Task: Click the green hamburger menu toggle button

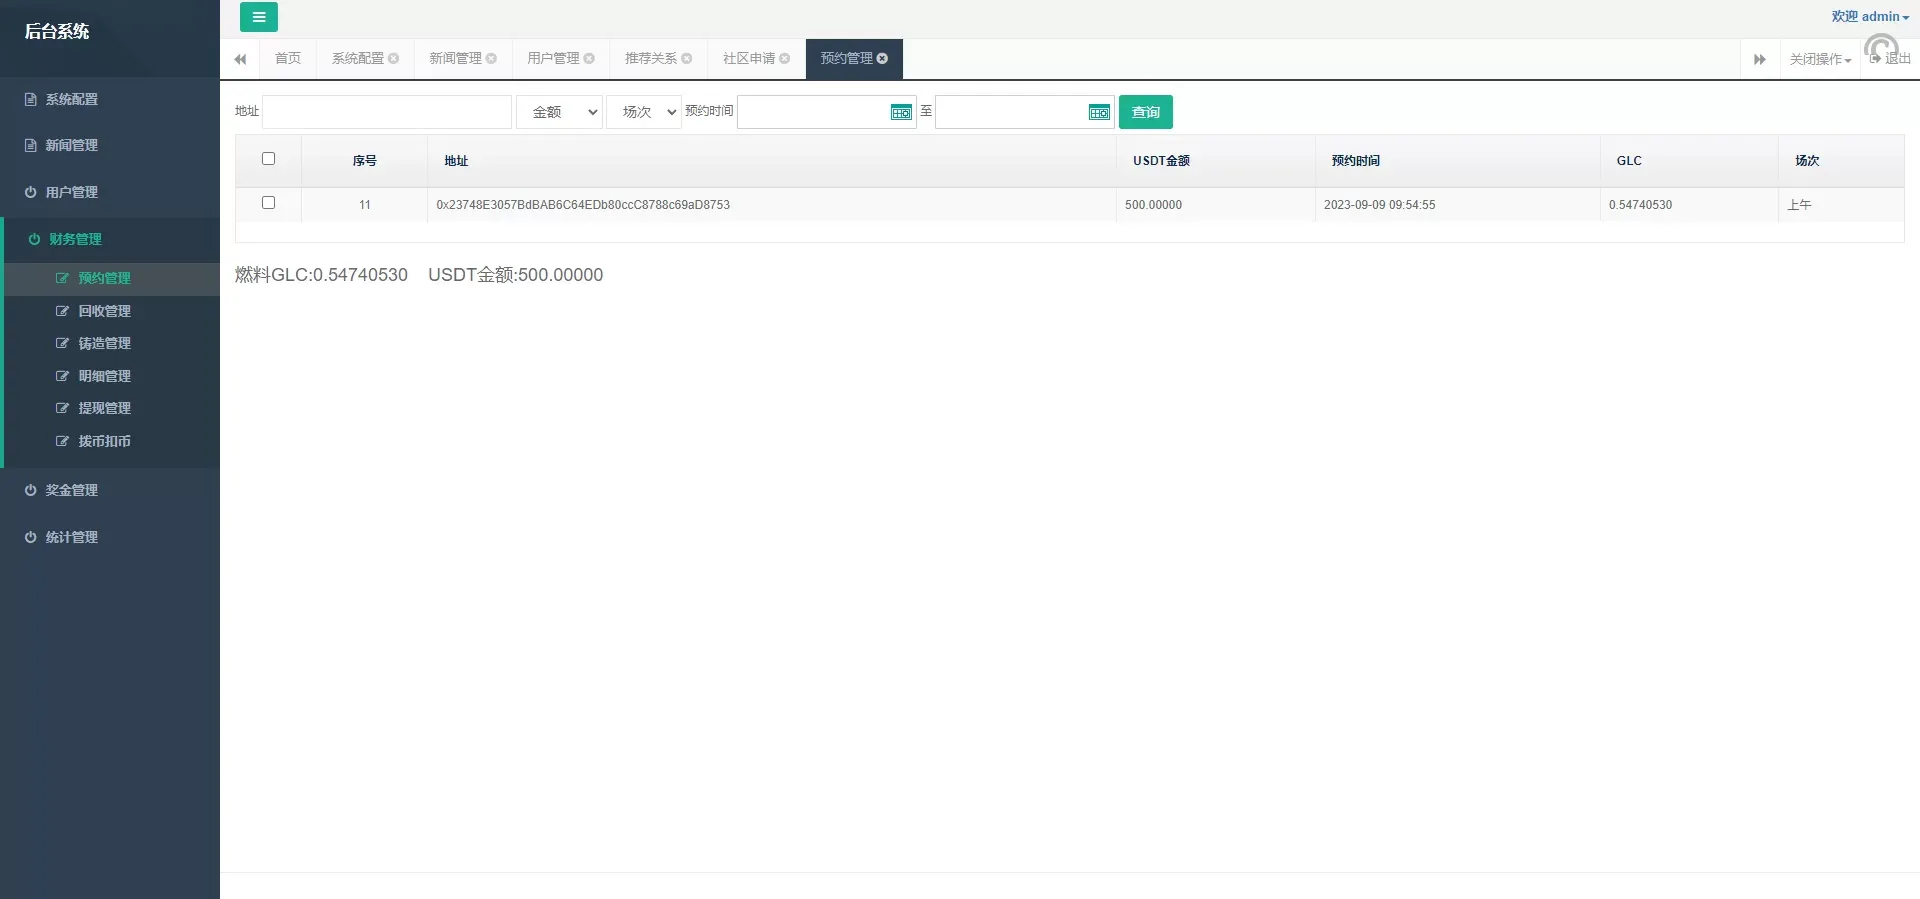Action: [x=258, y=17]
